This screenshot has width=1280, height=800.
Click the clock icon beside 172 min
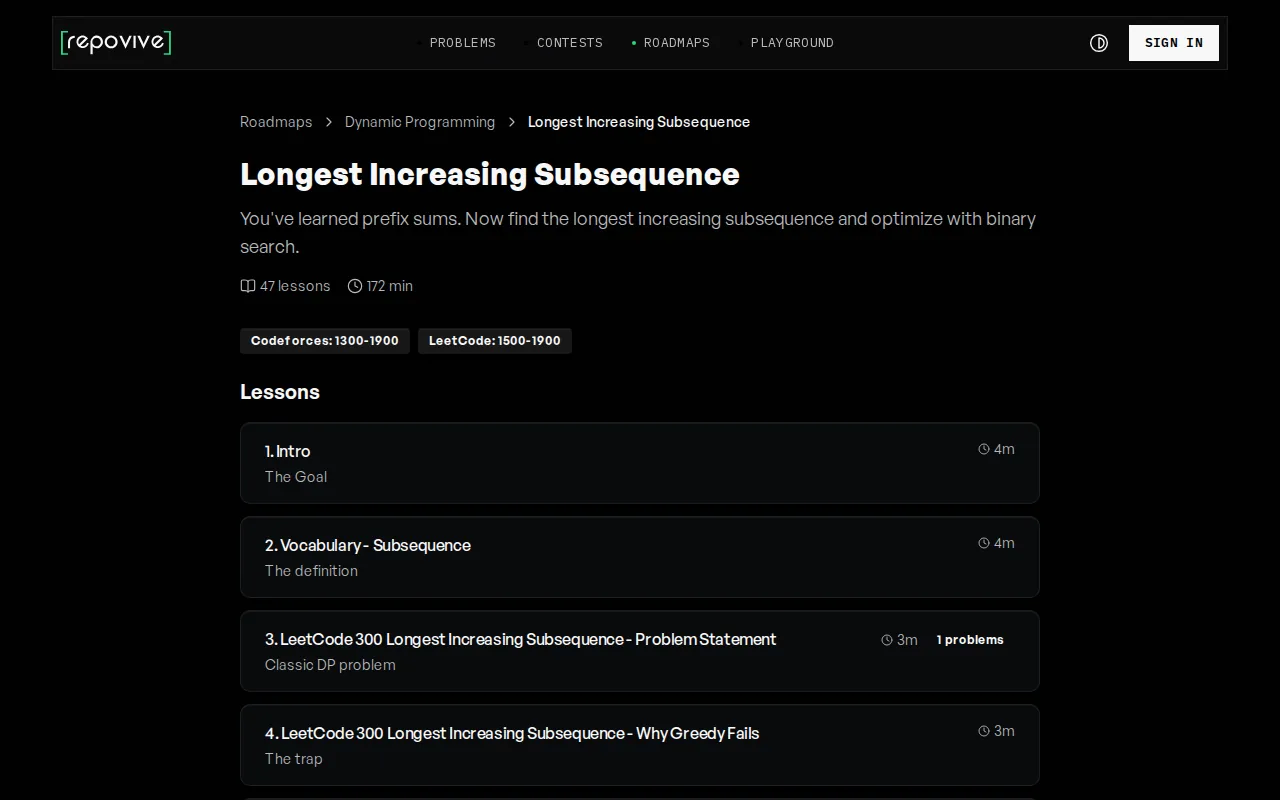point(355,286)
